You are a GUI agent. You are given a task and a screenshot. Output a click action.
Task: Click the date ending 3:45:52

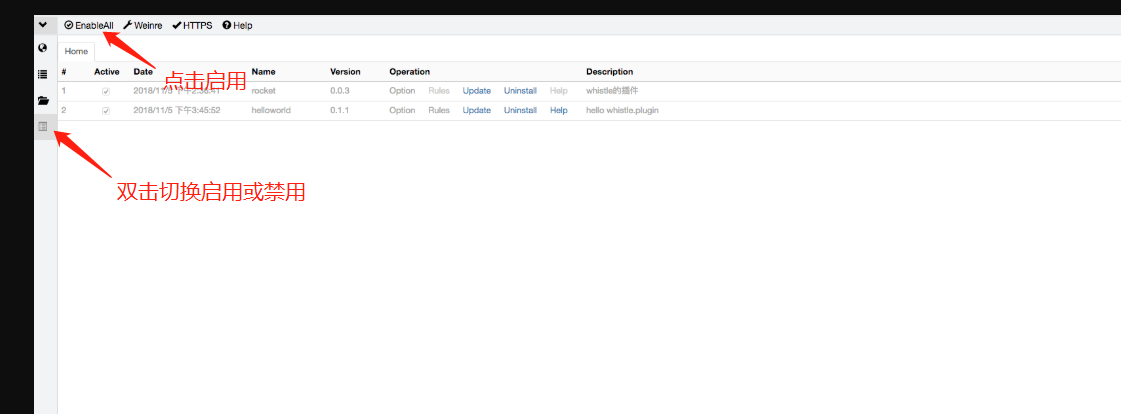pos(177,110)
